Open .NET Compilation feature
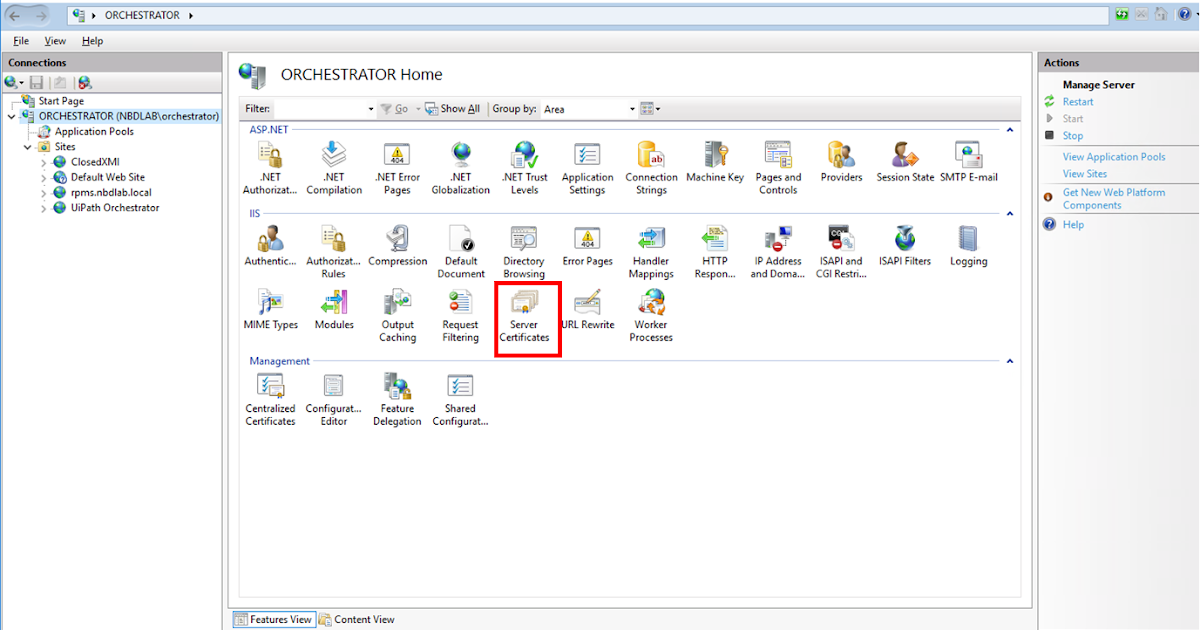The image size is (1200, 630). tap(334, 168)
